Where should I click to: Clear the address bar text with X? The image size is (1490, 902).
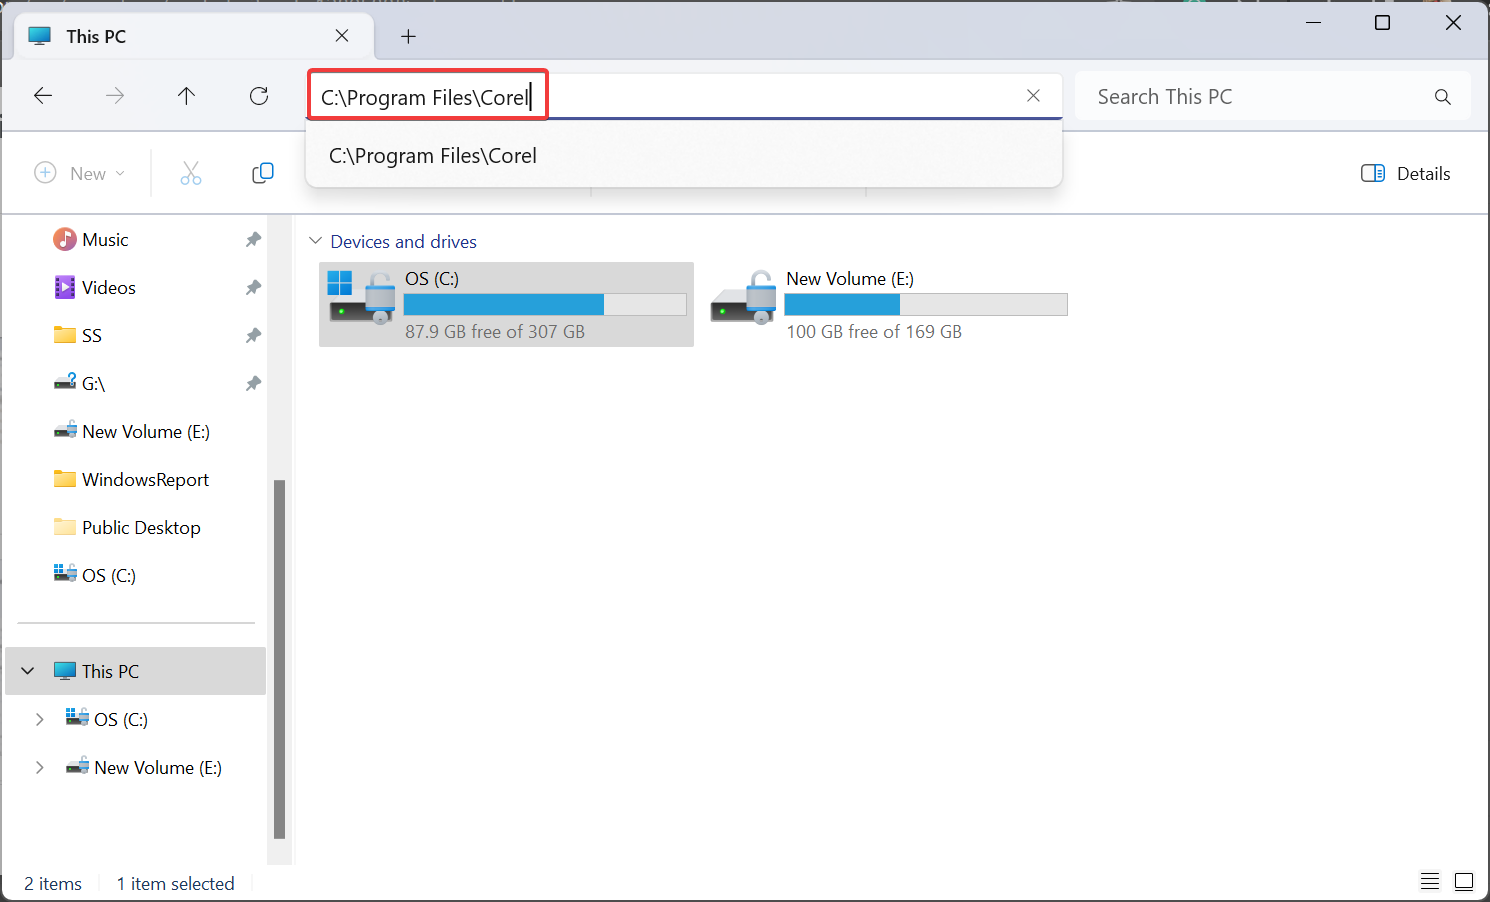click(x=1033, y=95)
